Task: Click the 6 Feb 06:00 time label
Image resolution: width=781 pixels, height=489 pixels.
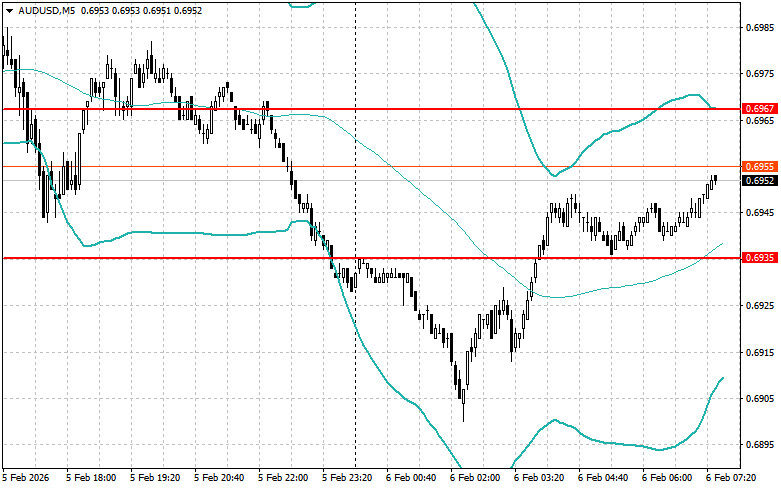Action: click(667, 478)
